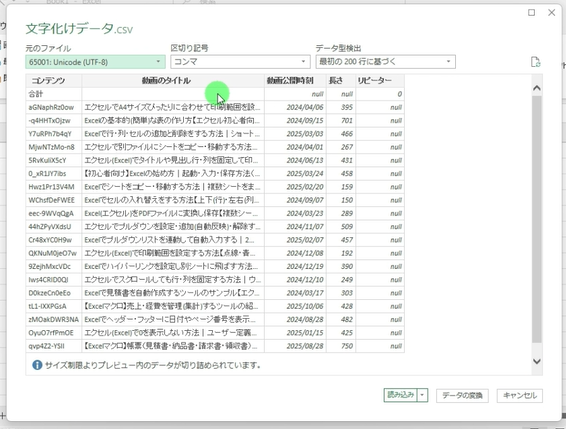Select the 動画公開時刻 column header
Viewport: 566px width, 429px height.
click(x=295, y=81)
